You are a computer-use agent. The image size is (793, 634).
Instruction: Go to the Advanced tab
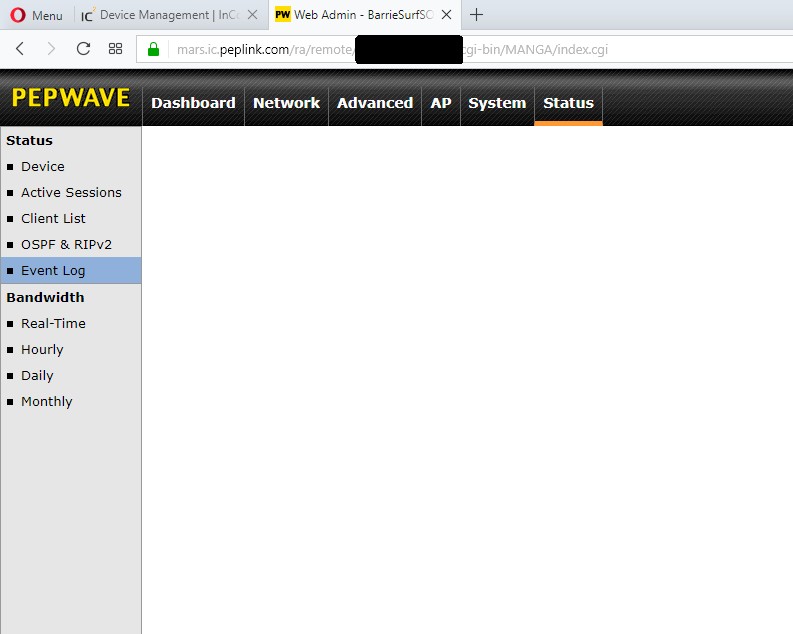pyautogui.click(x=375, y=103)
